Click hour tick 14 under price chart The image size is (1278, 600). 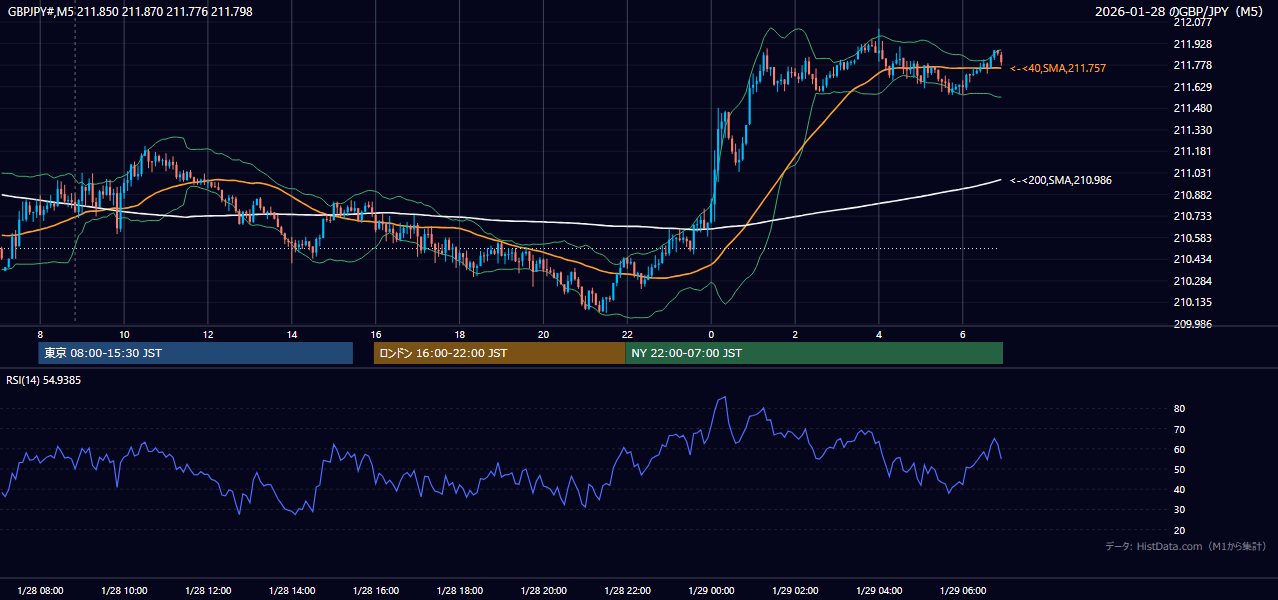pos(292,334)
